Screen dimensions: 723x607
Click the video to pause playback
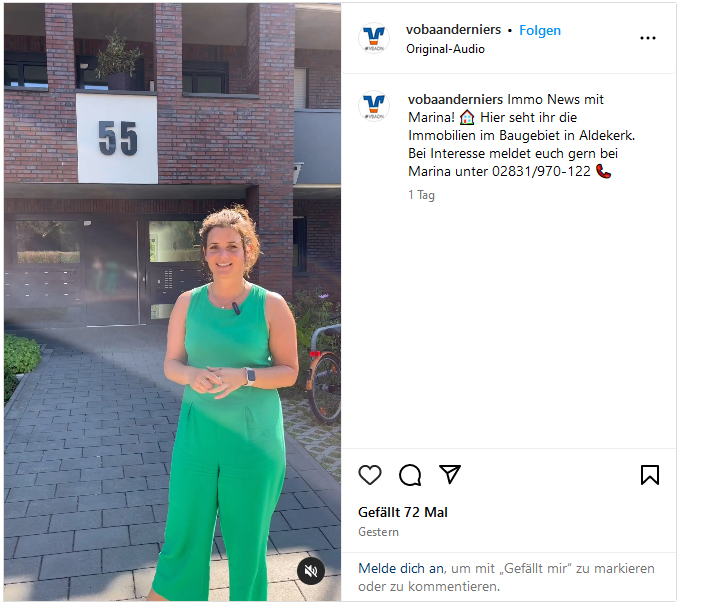[172, 302]
